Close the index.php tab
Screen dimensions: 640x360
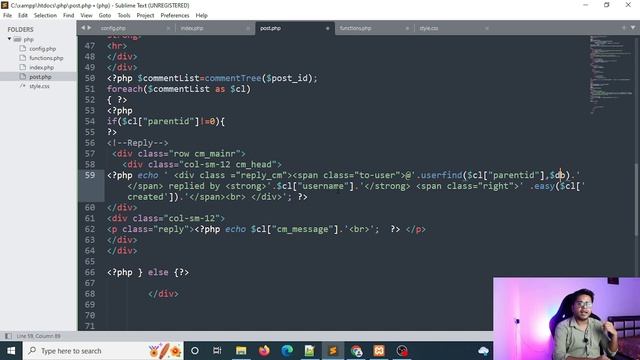[x=248, y=28]
